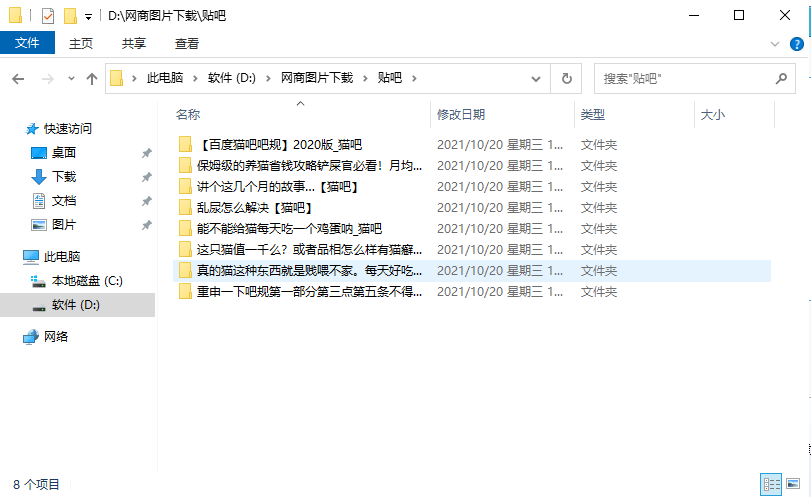The image size is (811, 497).
Task: Click the pin icon beside 文档
Action: tap(147, 201)
